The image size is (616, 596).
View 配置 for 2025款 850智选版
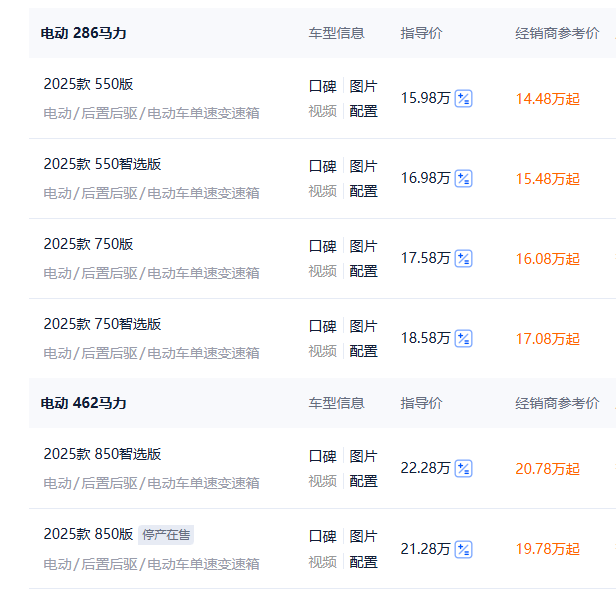363,481
